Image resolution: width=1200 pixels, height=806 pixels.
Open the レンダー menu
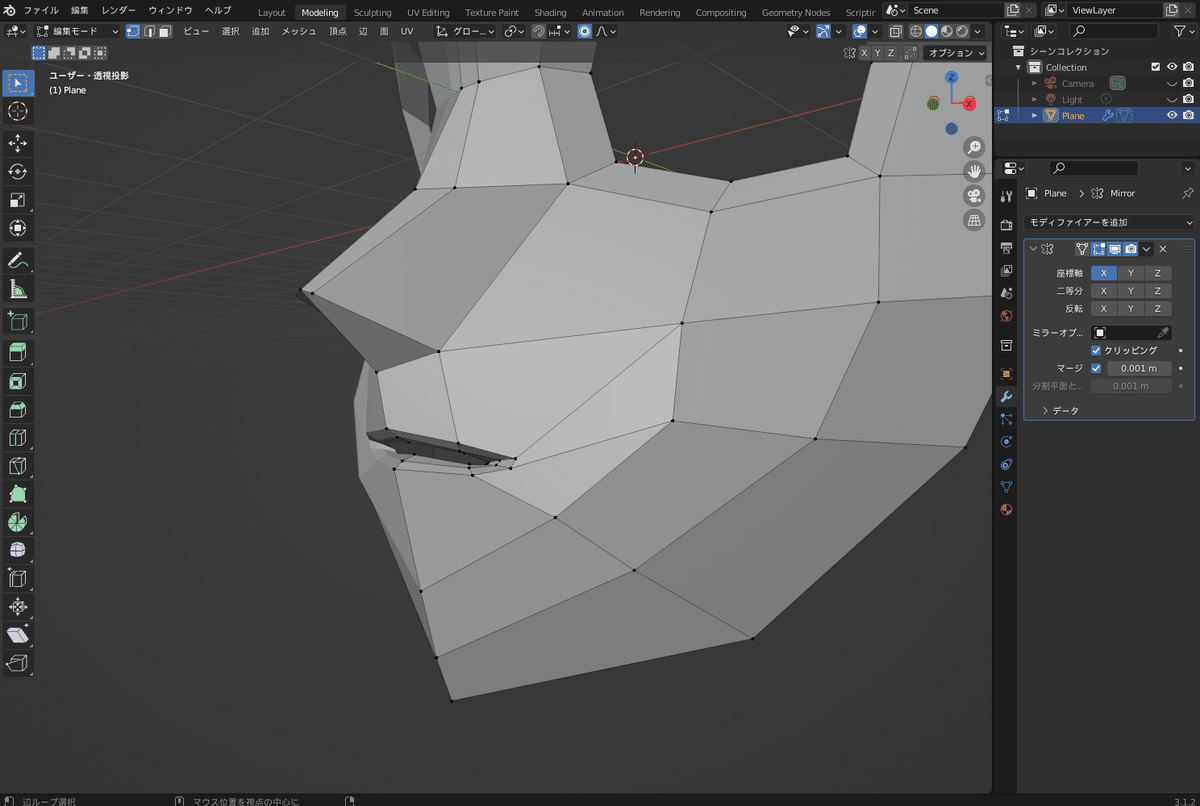tap(119, 10)
